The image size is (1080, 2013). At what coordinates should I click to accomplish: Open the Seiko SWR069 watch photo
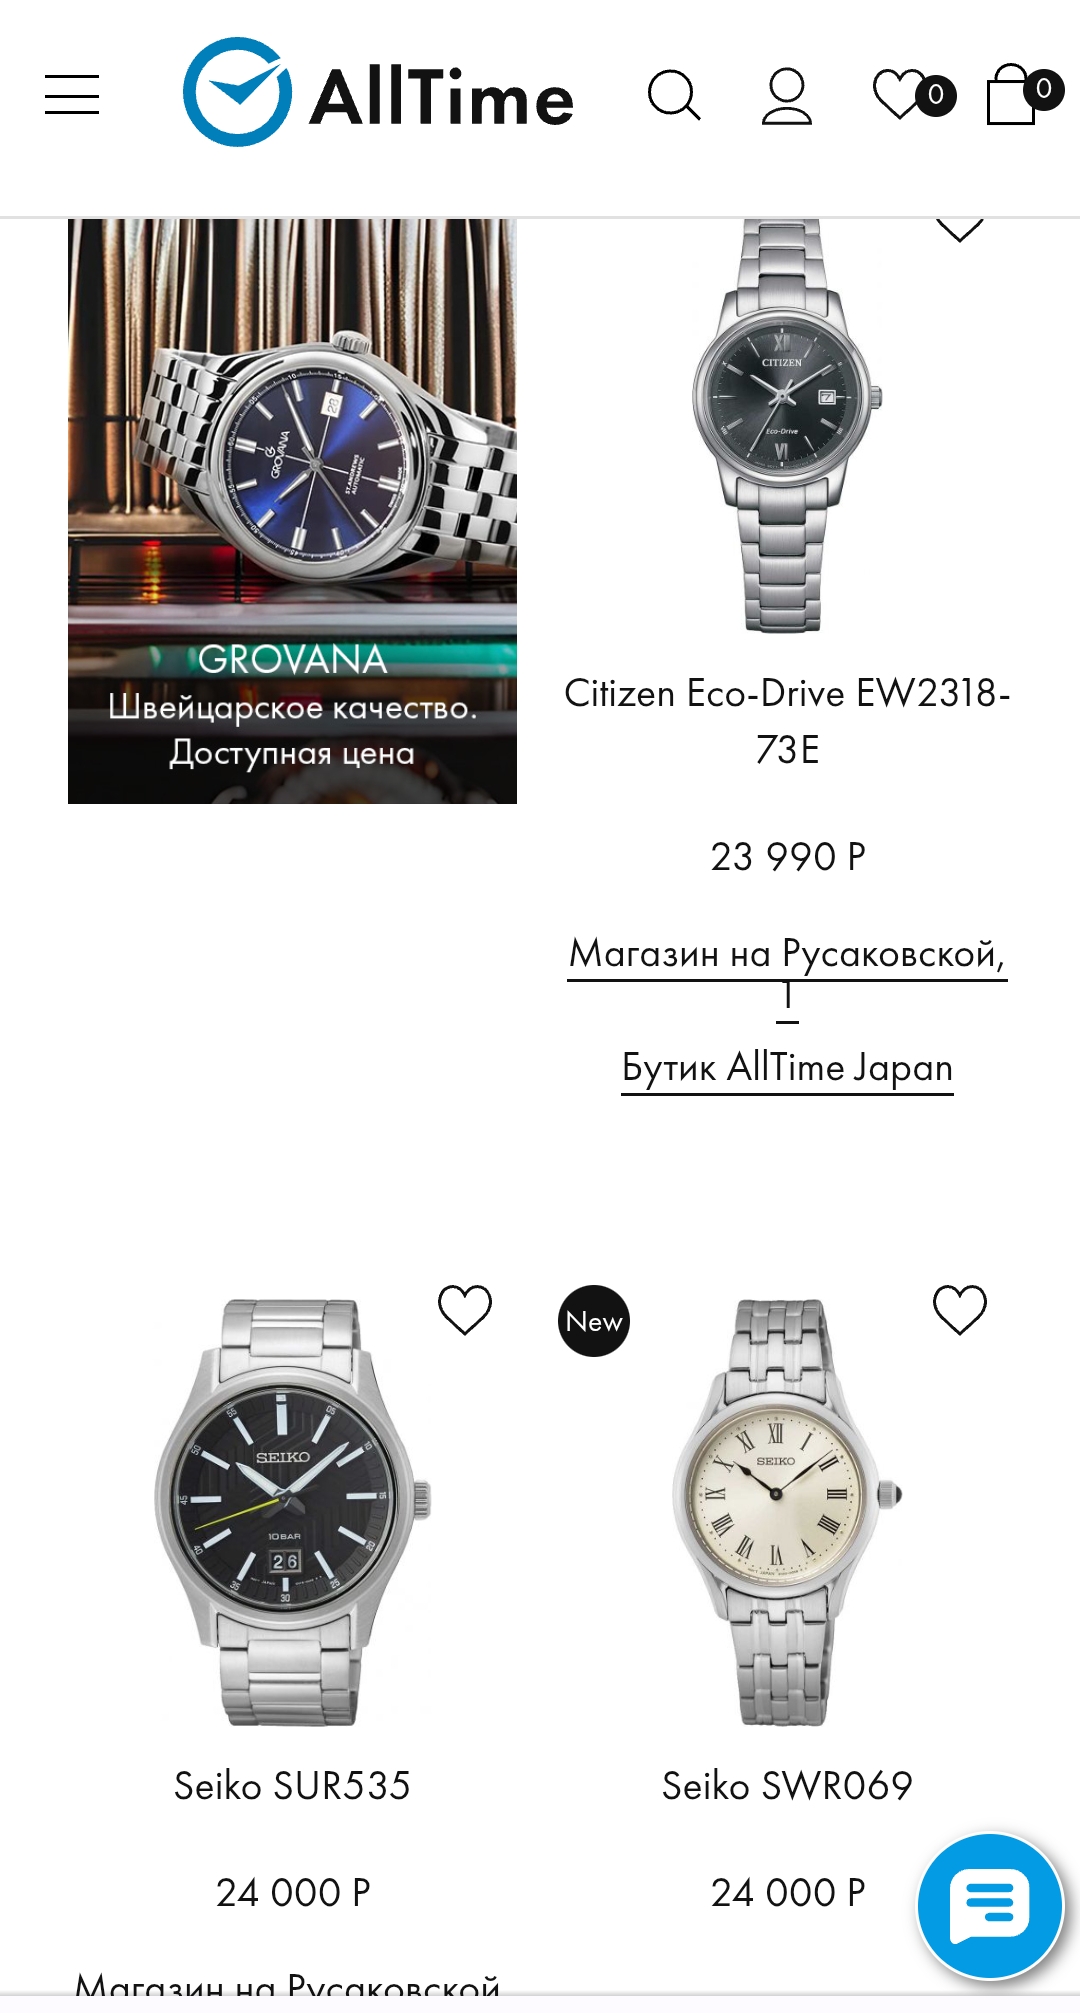point(787,1512)
